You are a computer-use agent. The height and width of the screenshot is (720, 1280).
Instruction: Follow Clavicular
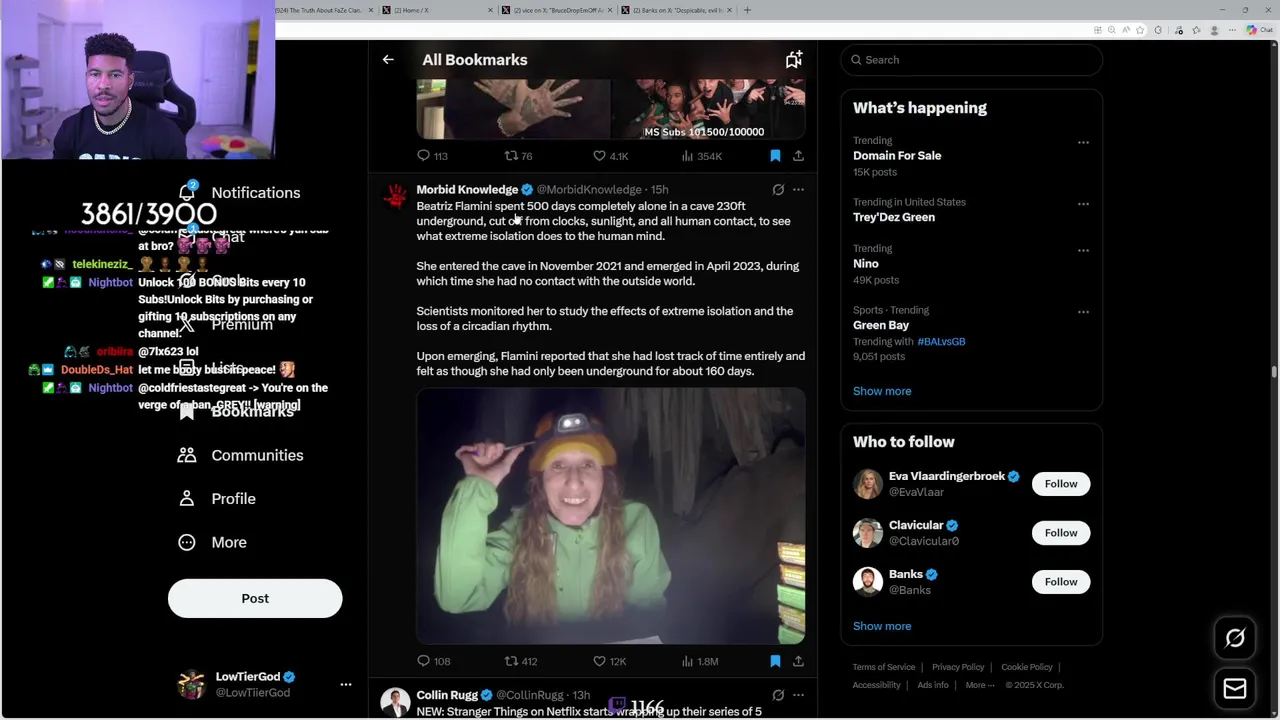pos(1061,533)
